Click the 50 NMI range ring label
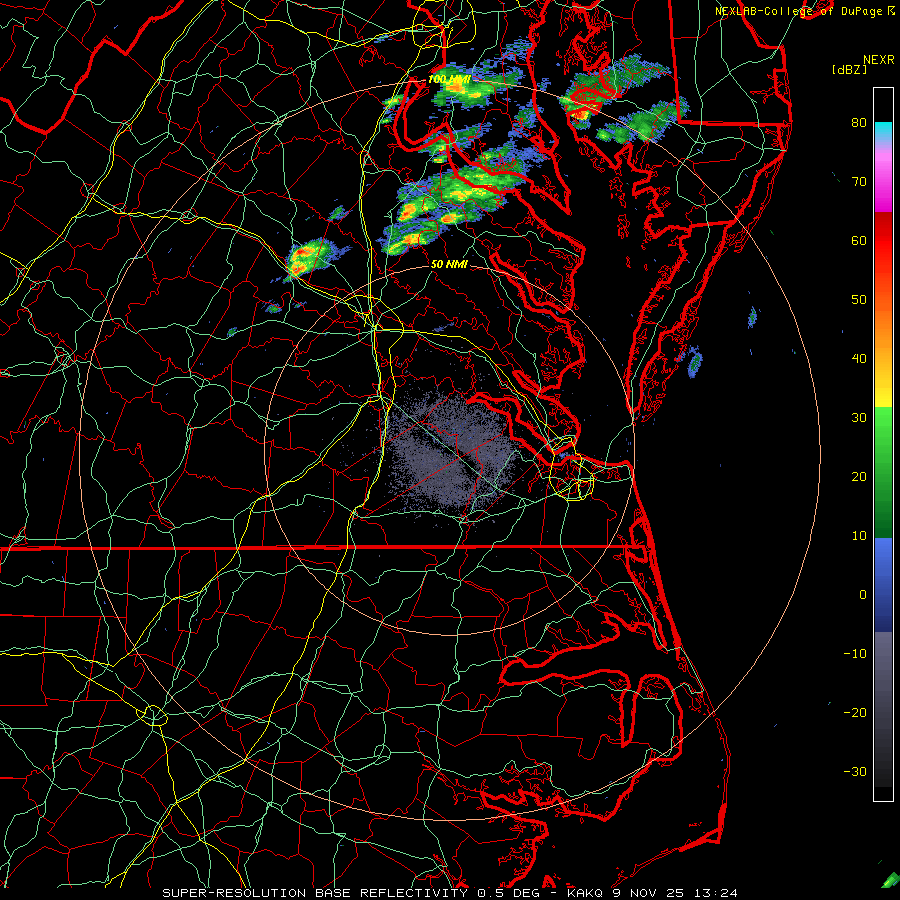Viewport: 900px width, 900px height. click(449, 264)
